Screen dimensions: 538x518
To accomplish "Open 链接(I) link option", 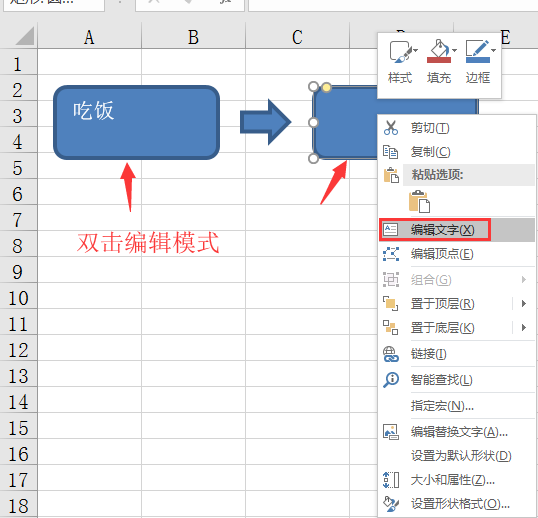I will click(x=457, y=354).
